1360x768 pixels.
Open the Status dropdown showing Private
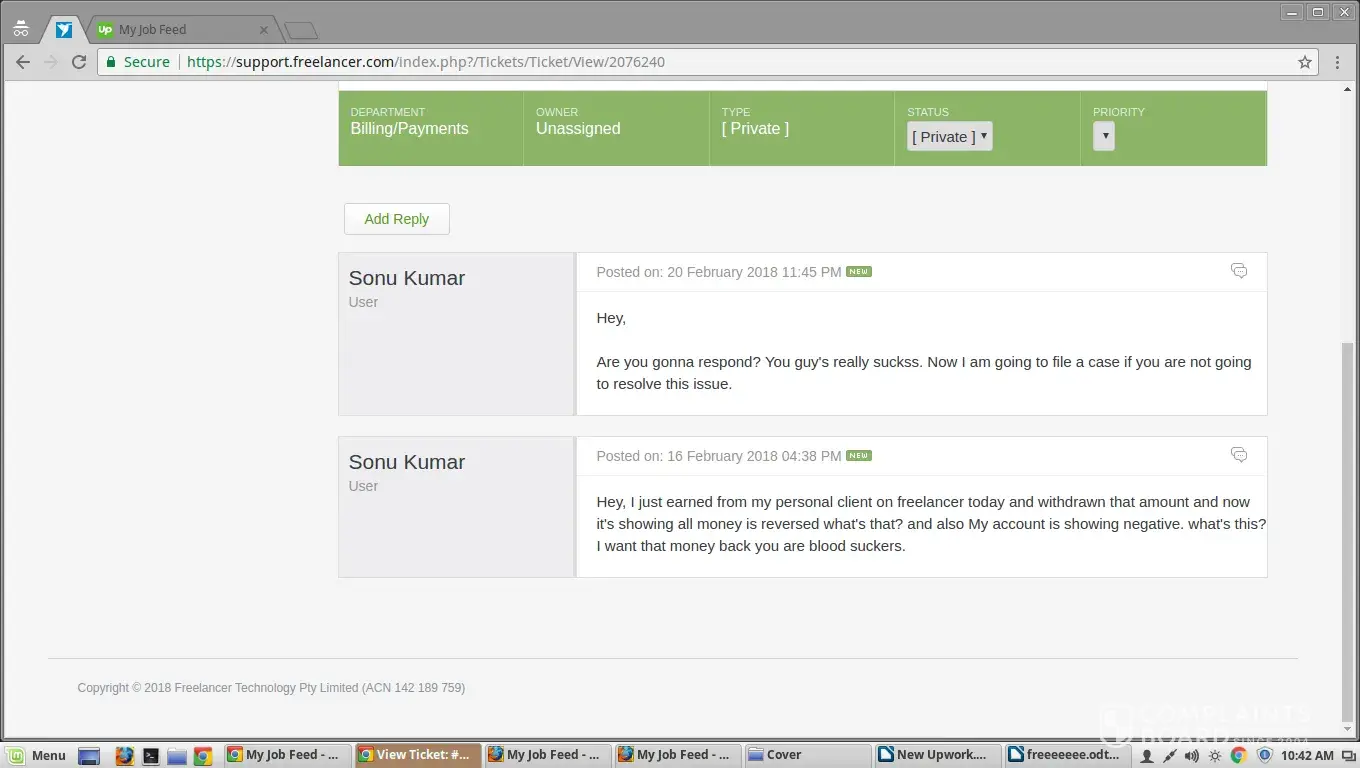pyautogui.click(x=949, y=137)
